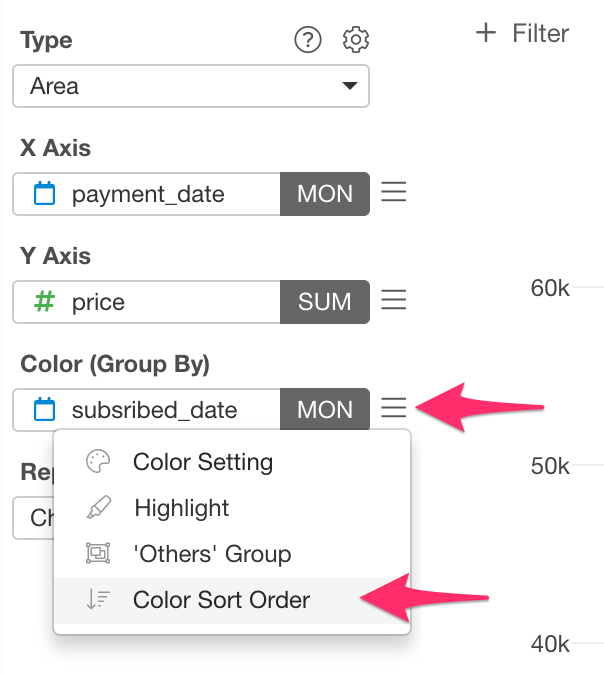Click the palette icon for Color Setting
604x674 pixels.
[98, 462]
